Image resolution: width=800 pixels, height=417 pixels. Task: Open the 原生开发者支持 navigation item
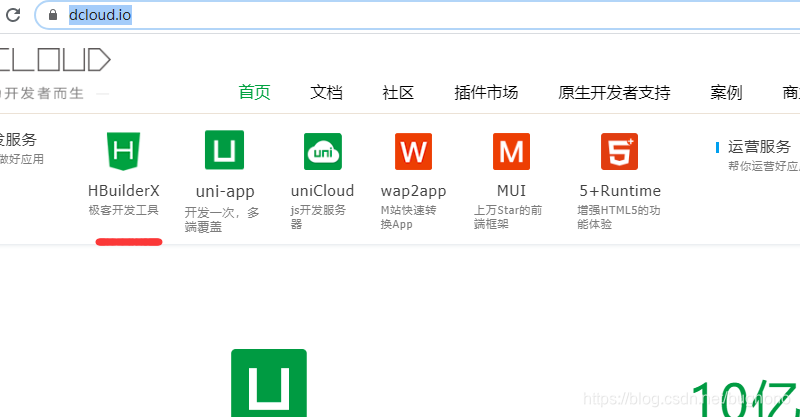[x=614, y=92]
